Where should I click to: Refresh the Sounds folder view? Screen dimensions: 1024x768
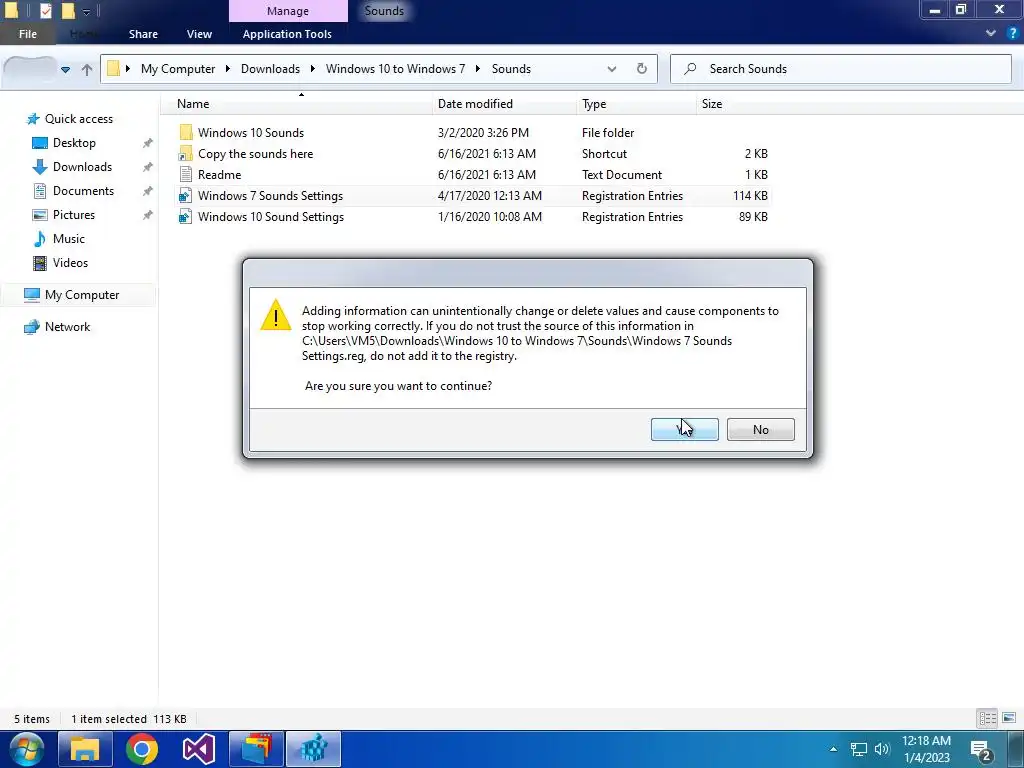click(641, 69)
